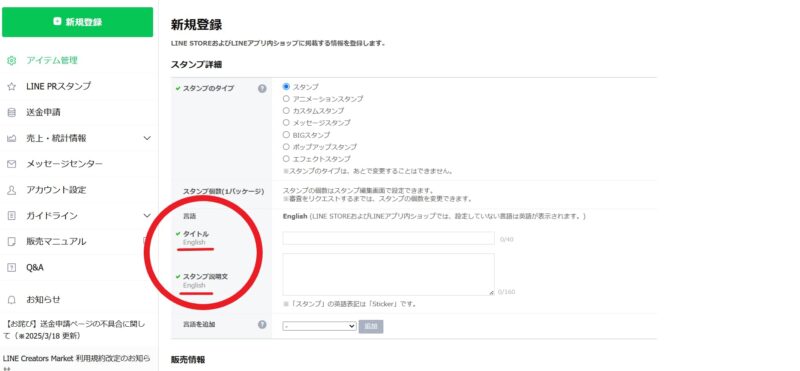Open the Q&A menu item

pyautogui.click(x=35, y=267)
